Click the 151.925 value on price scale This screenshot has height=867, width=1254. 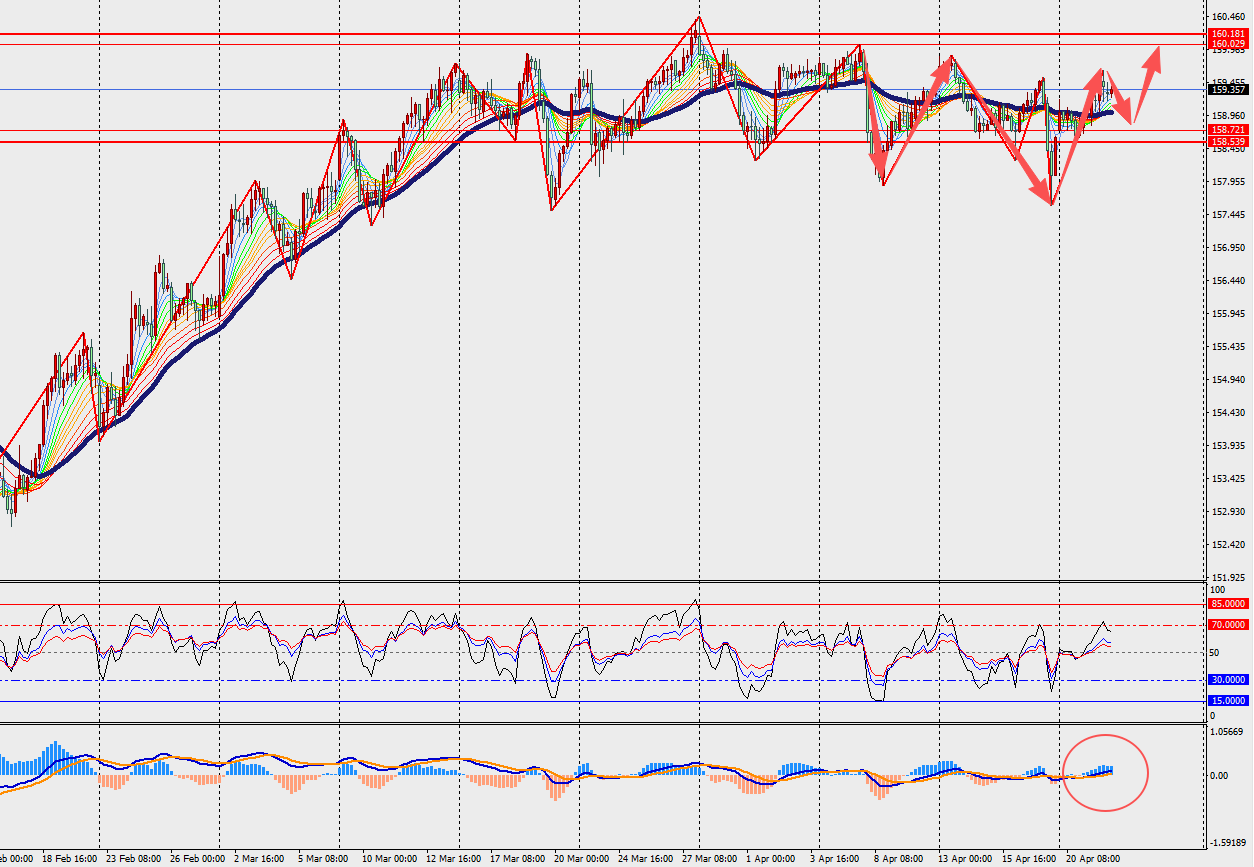pos(1227,578)
